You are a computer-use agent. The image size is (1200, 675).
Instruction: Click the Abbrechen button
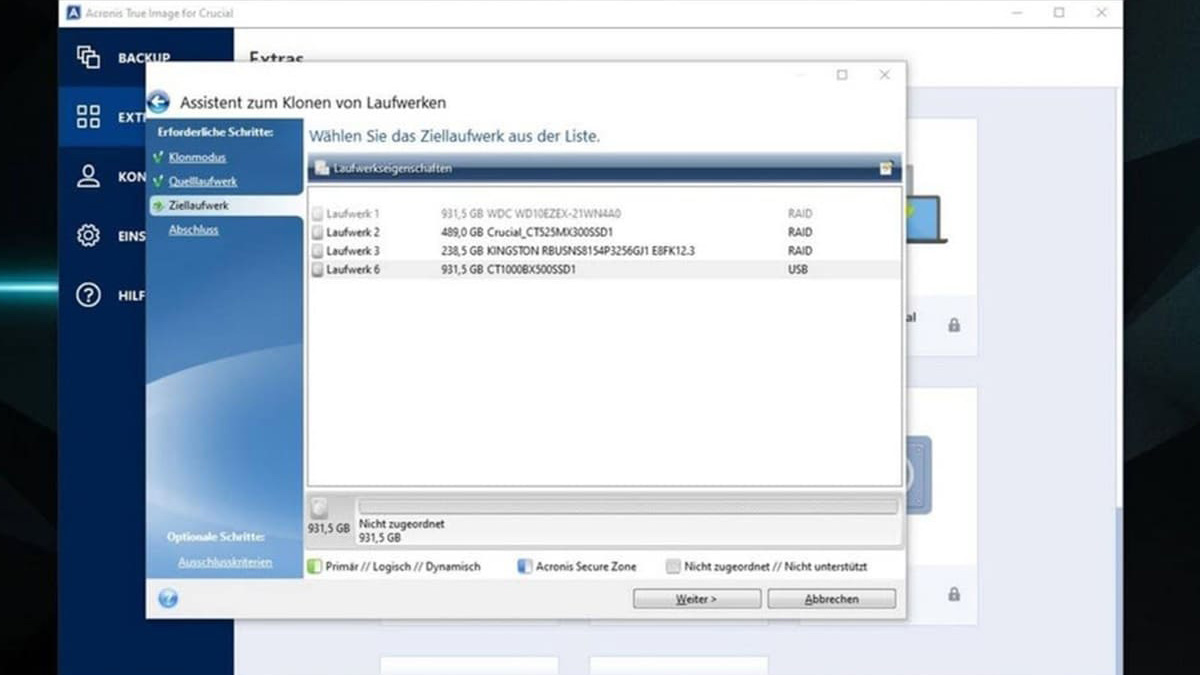click(x=831, y=599)
